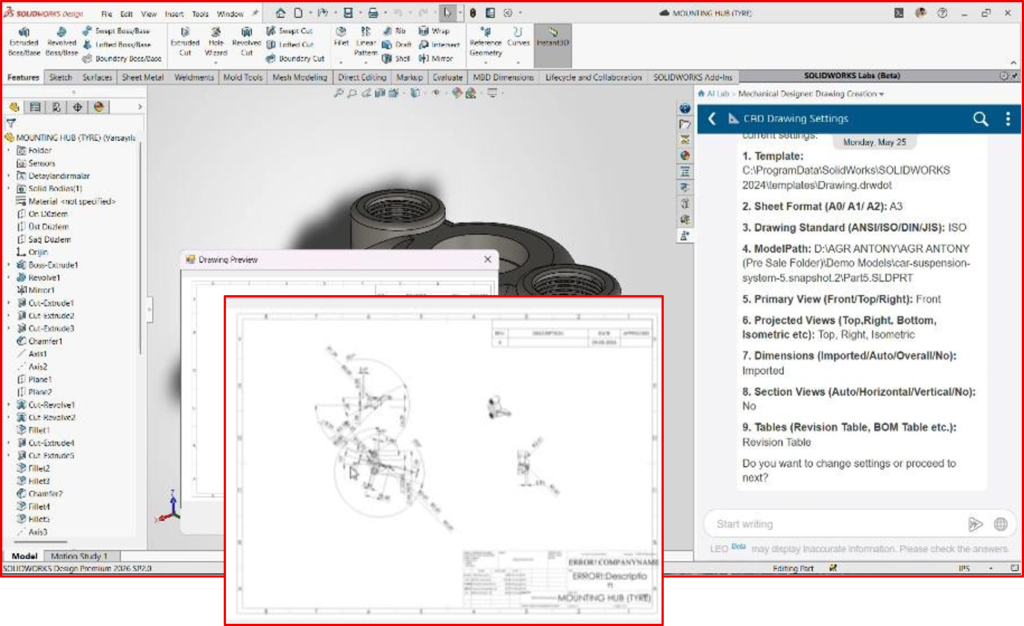This screenshot has height=626, width=1024.
Task: Go back from CAD Drawing Settings
Action: click(x=712, y=119)
